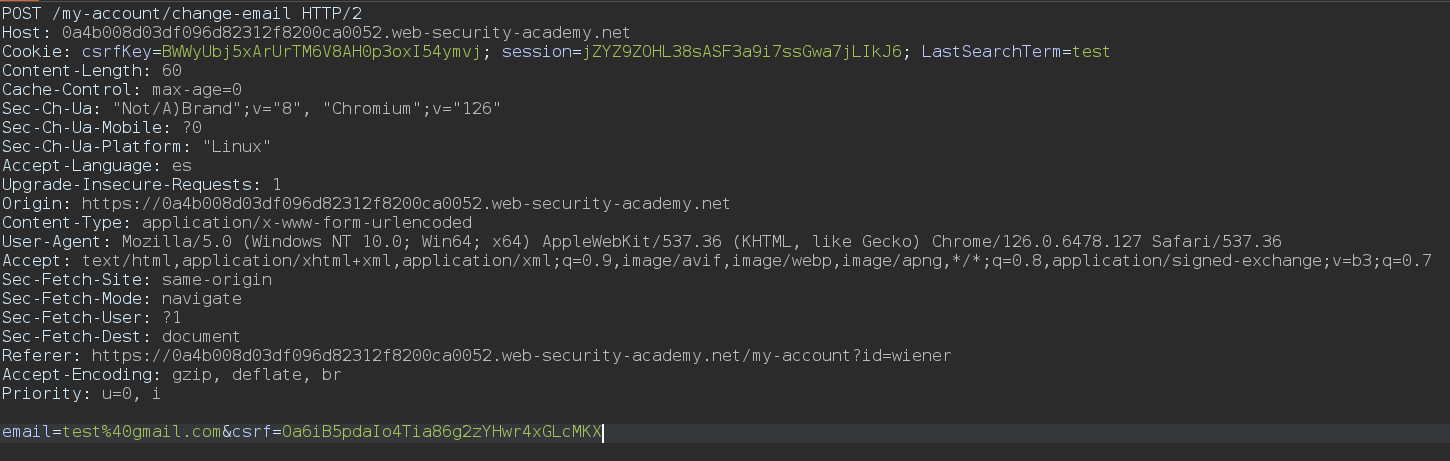Click the Accept header value
This screenshot has height=461, width=1450.
pos(756,260)
